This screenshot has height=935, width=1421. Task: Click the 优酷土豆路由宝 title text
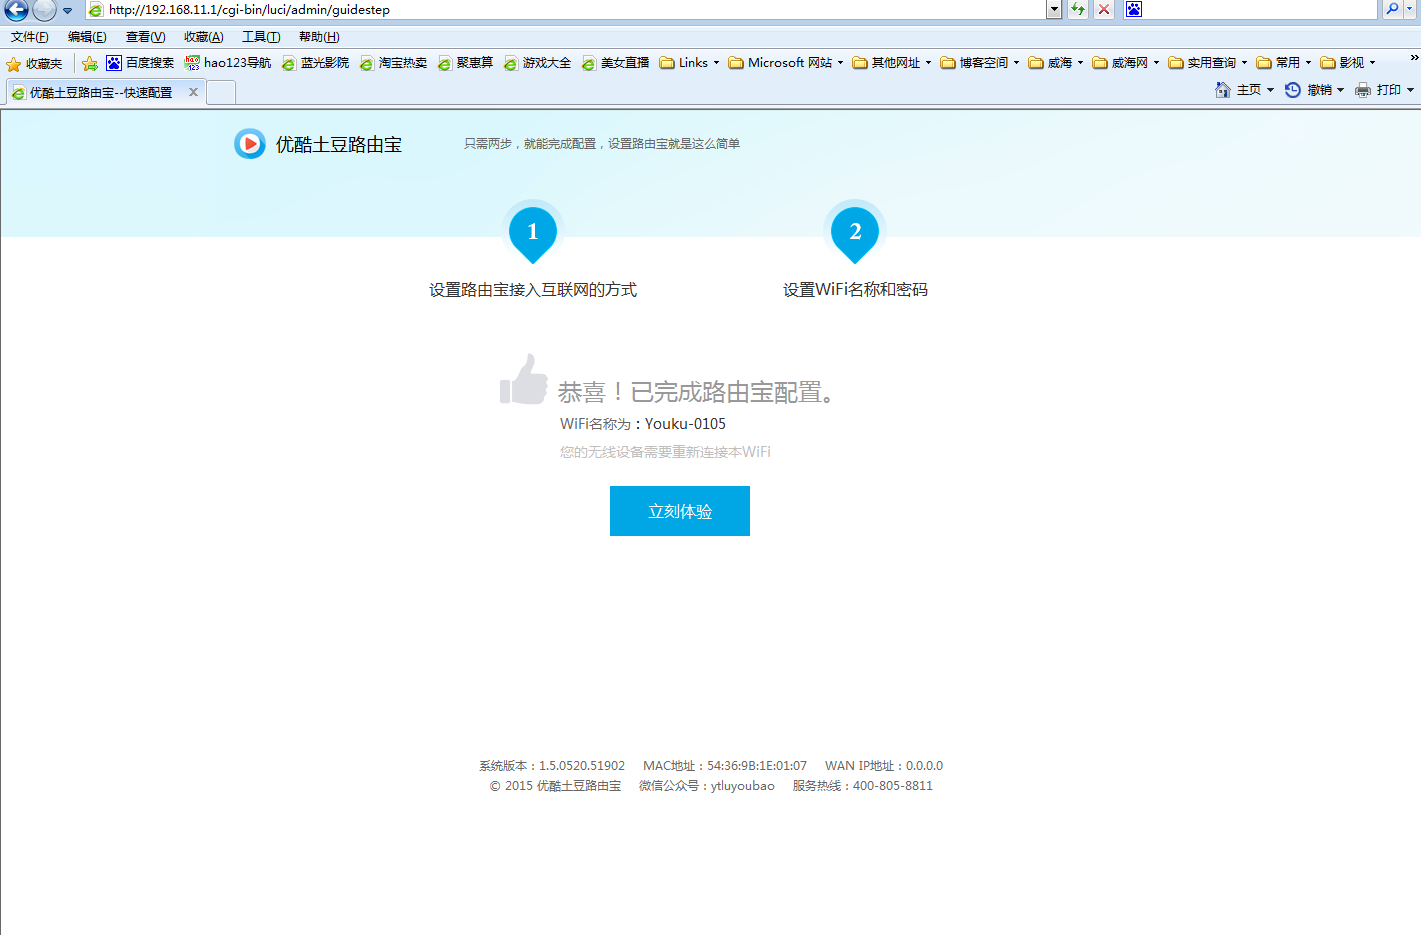point(339,144)
